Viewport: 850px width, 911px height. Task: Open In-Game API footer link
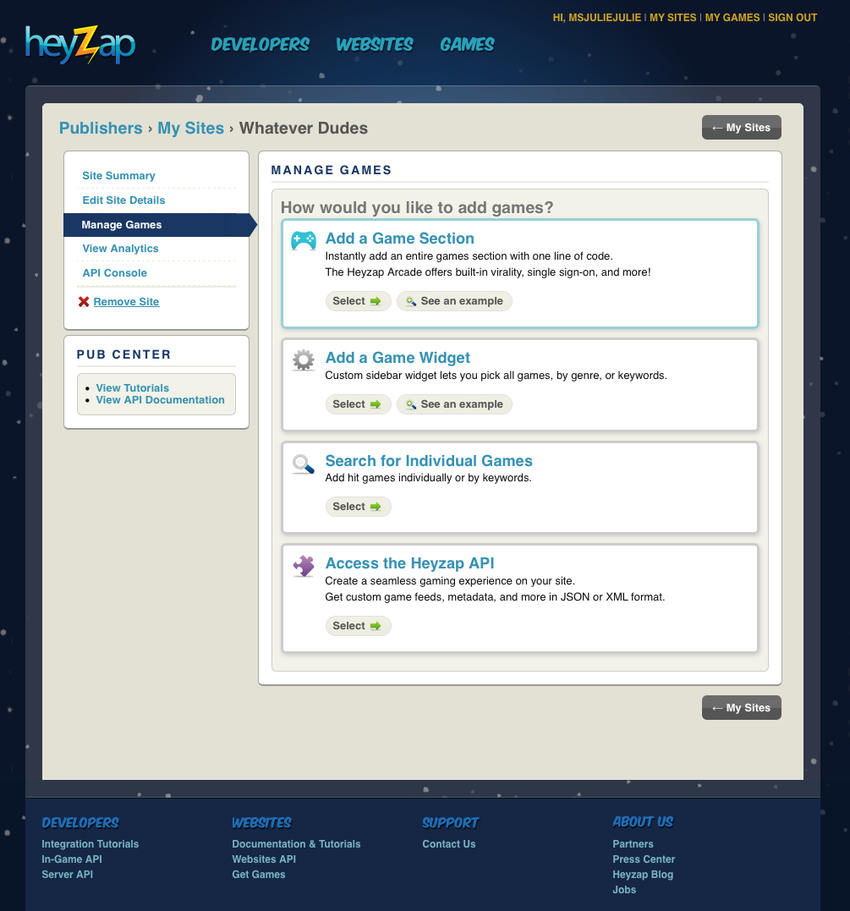[71, 859]
